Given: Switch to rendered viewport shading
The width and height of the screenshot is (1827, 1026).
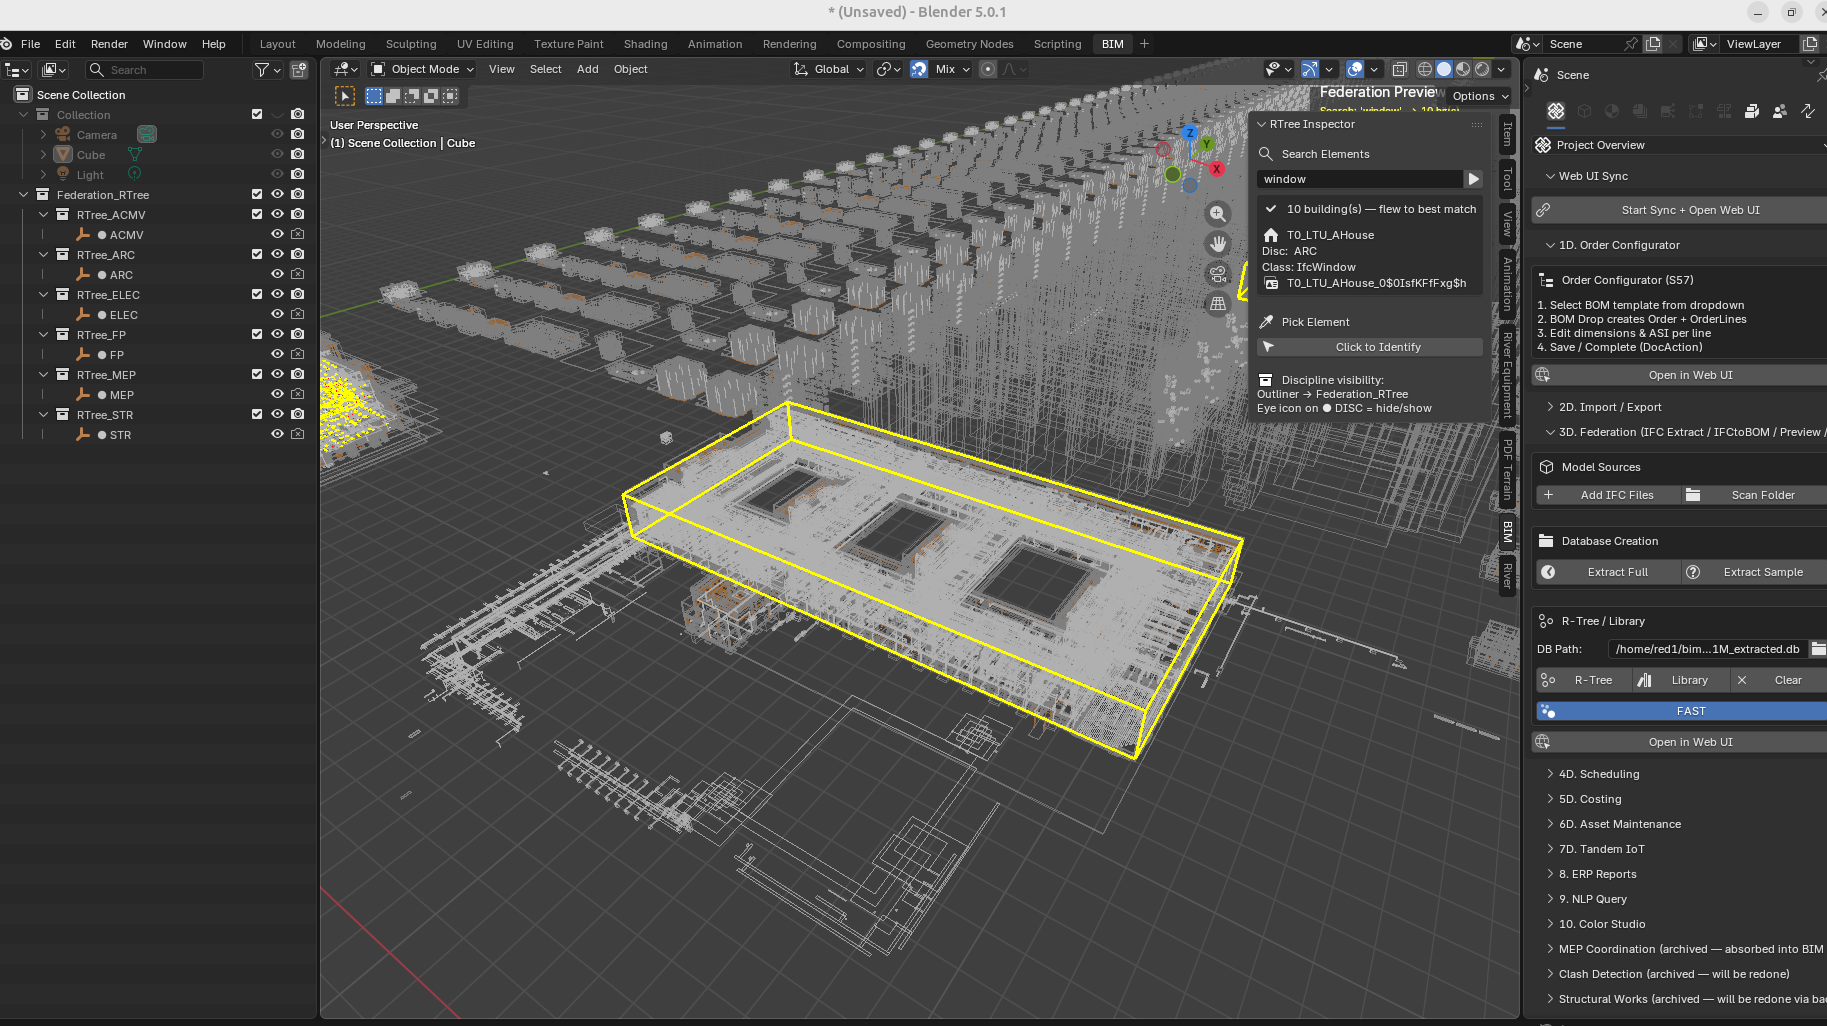Looking at the screenshot, I should (x=1482, y=69).
